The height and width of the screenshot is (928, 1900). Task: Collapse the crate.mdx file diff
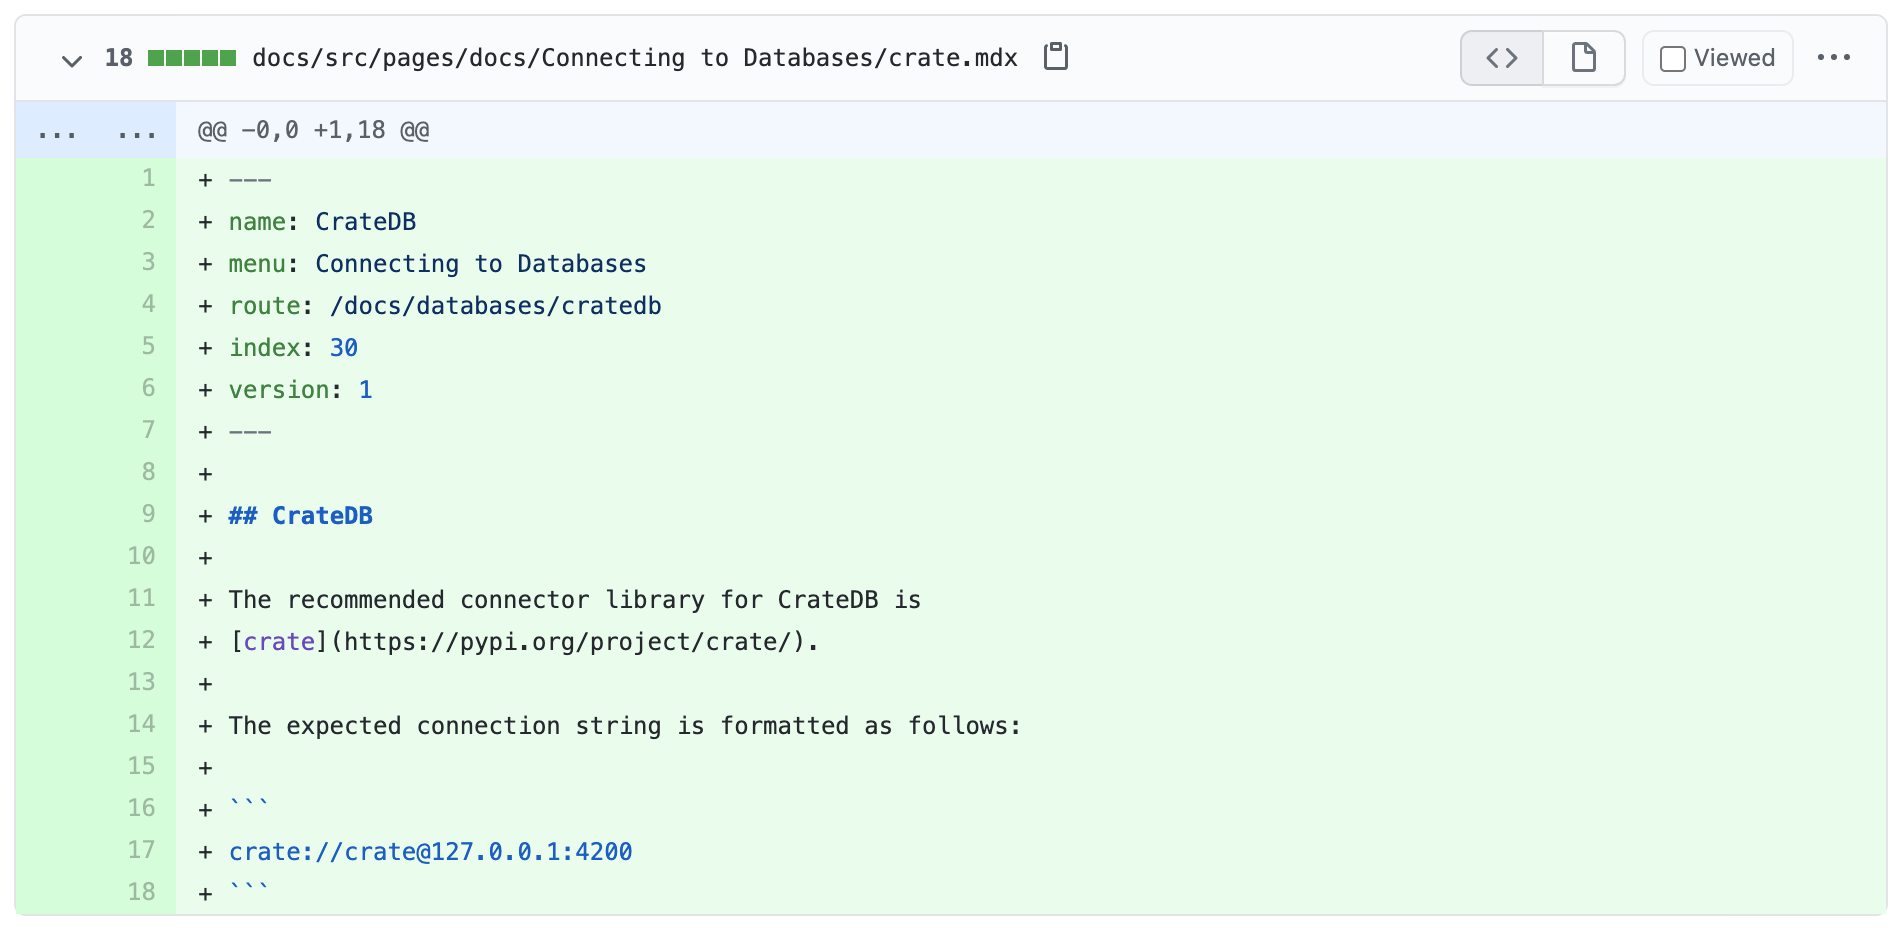71,60
